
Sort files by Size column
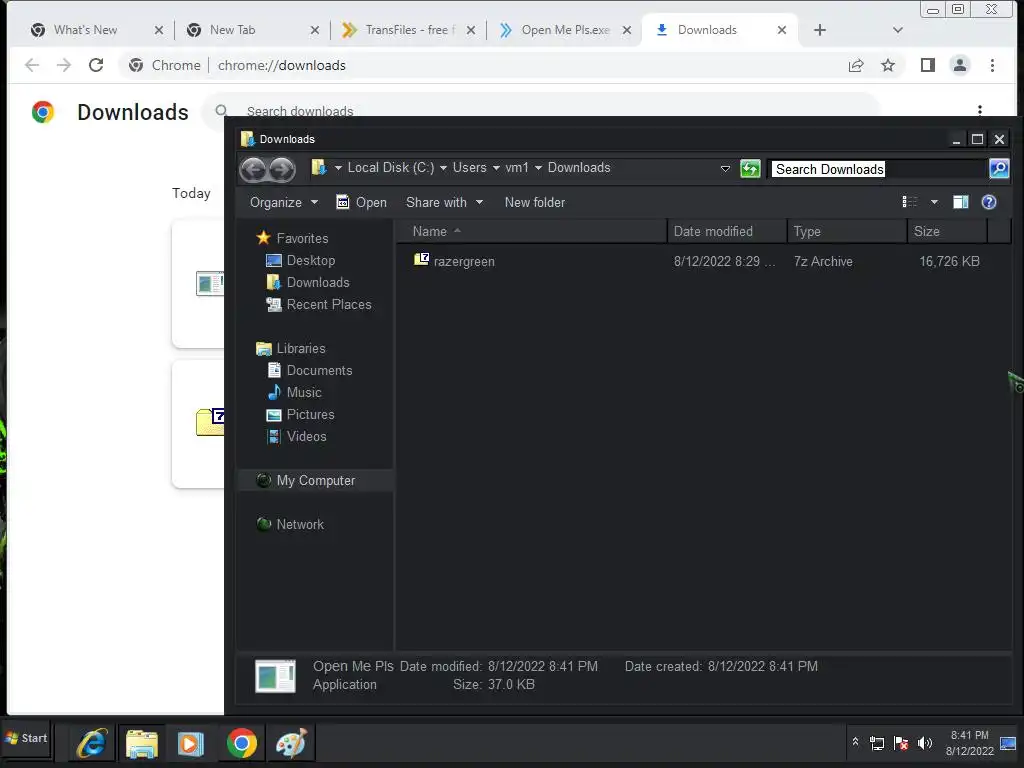click(947, 231)
